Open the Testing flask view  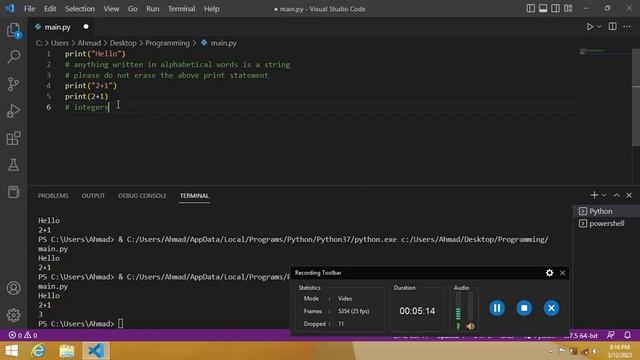[x=13, y=165]
